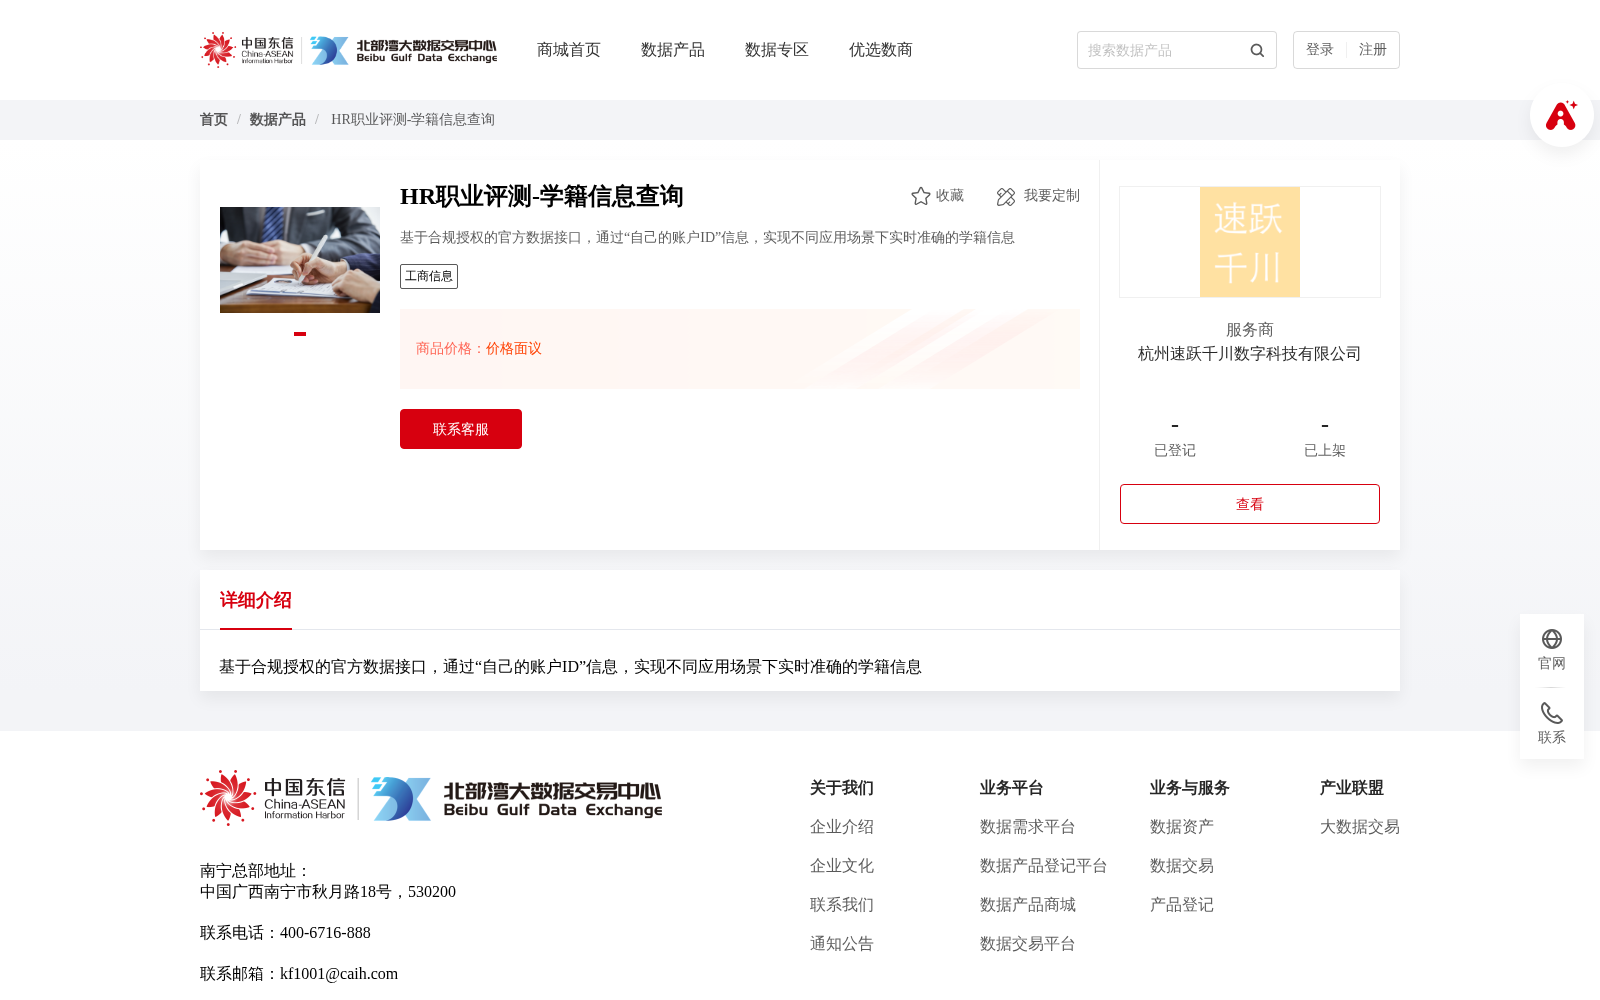
Task: Go to 首页 in breadcrumb
Action: 214,120
